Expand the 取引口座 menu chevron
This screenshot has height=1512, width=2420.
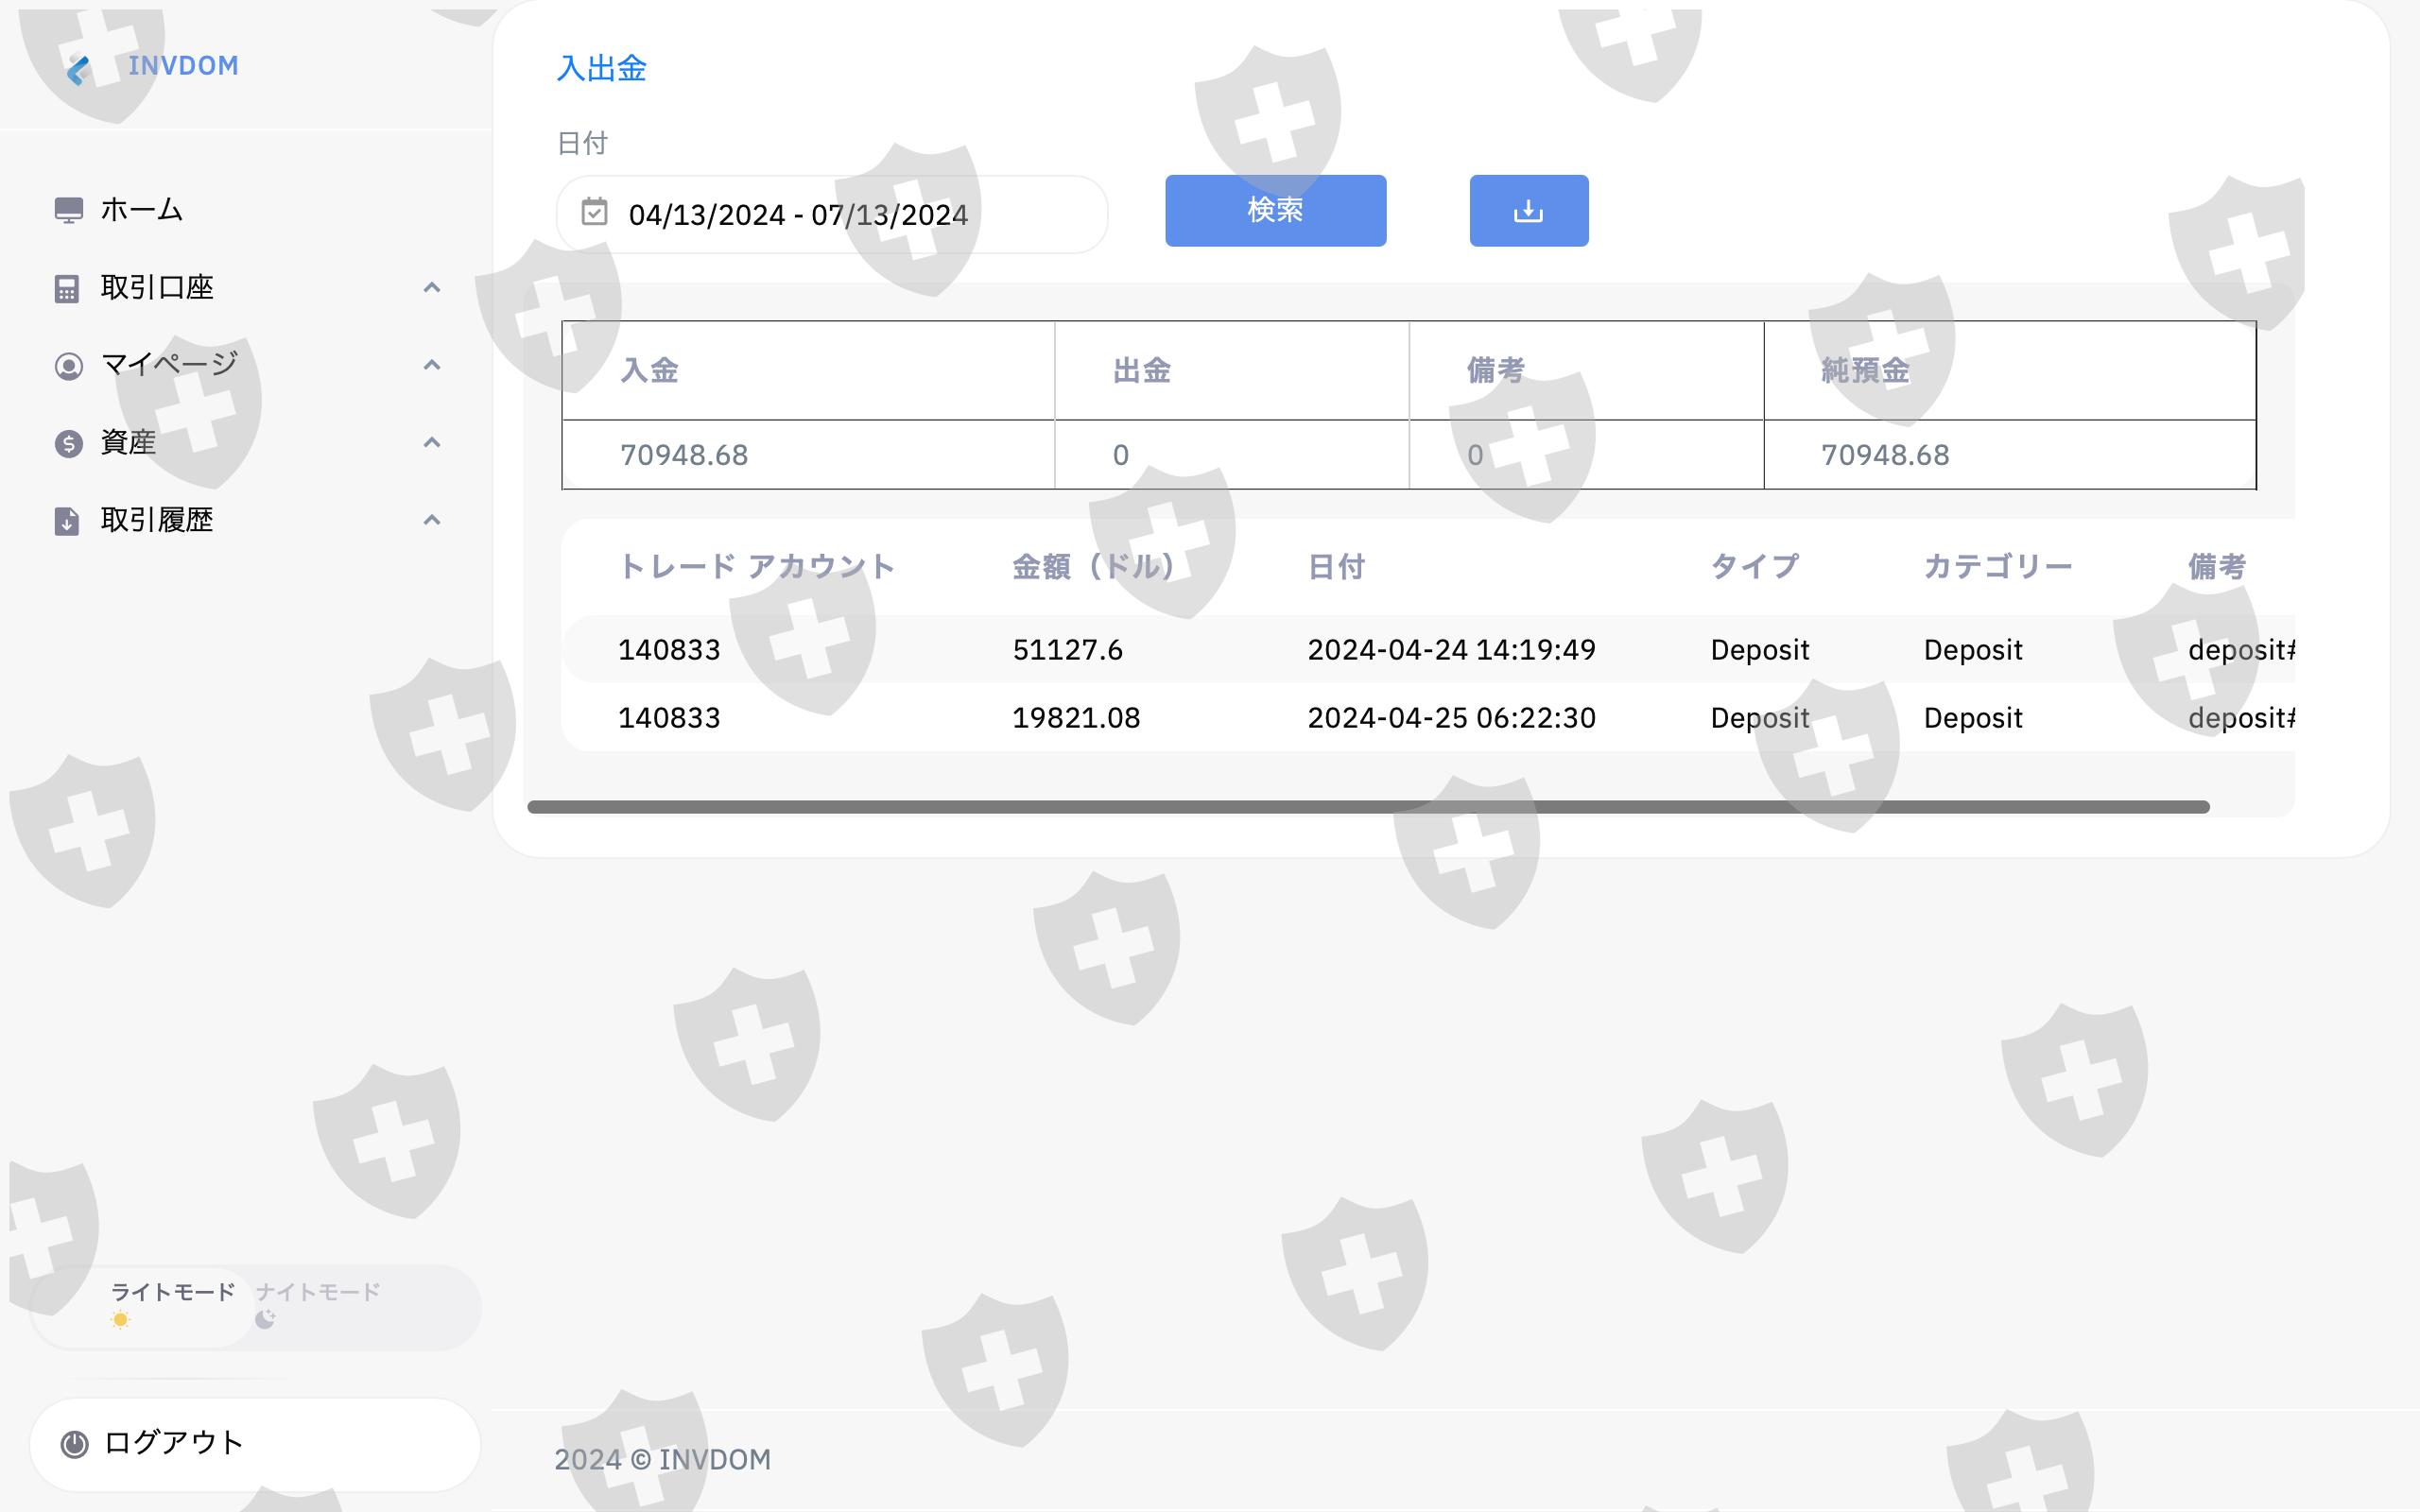(x=431, y=288)
